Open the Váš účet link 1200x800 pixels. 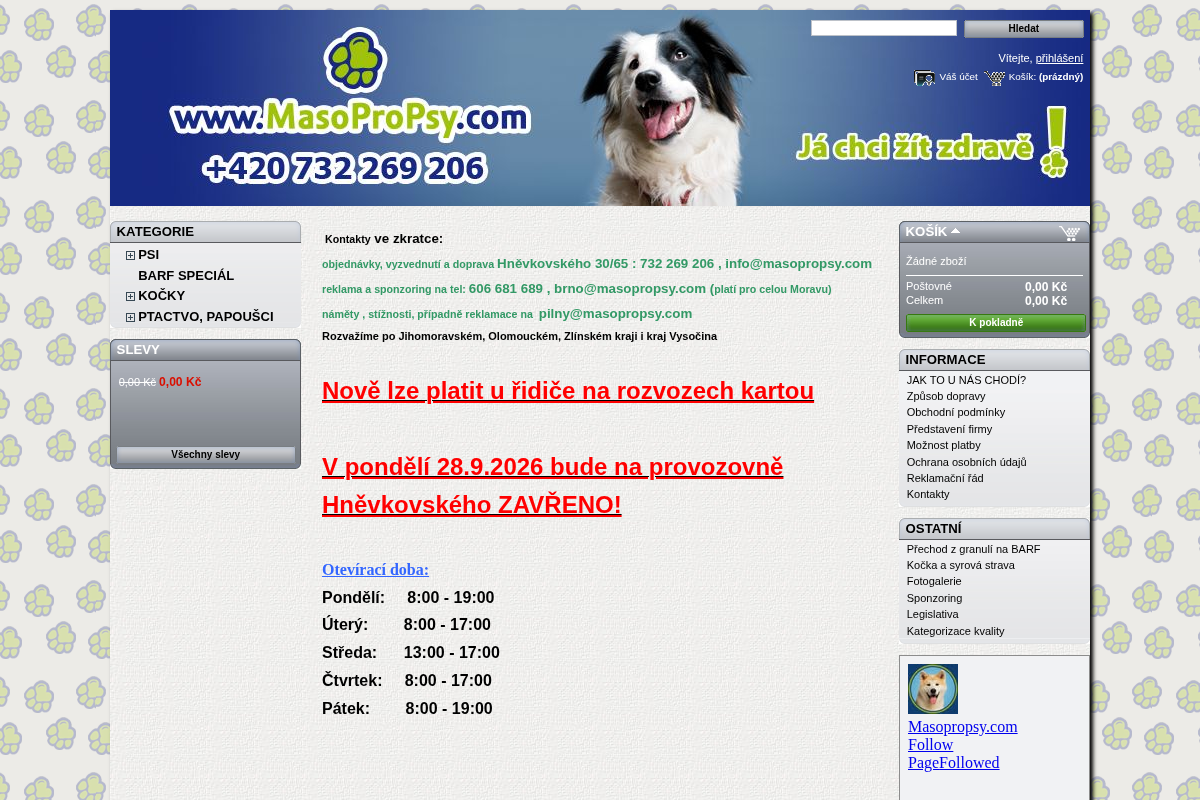tap(958, 77)
